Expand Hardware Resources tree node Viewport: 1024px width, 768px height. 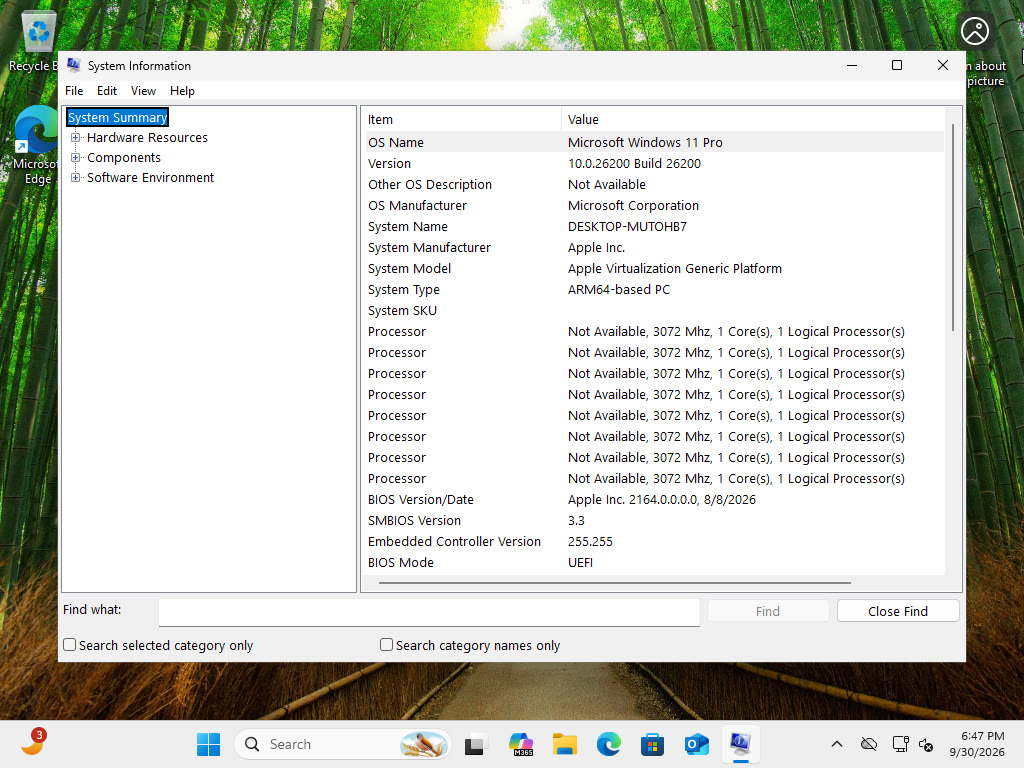76,138
